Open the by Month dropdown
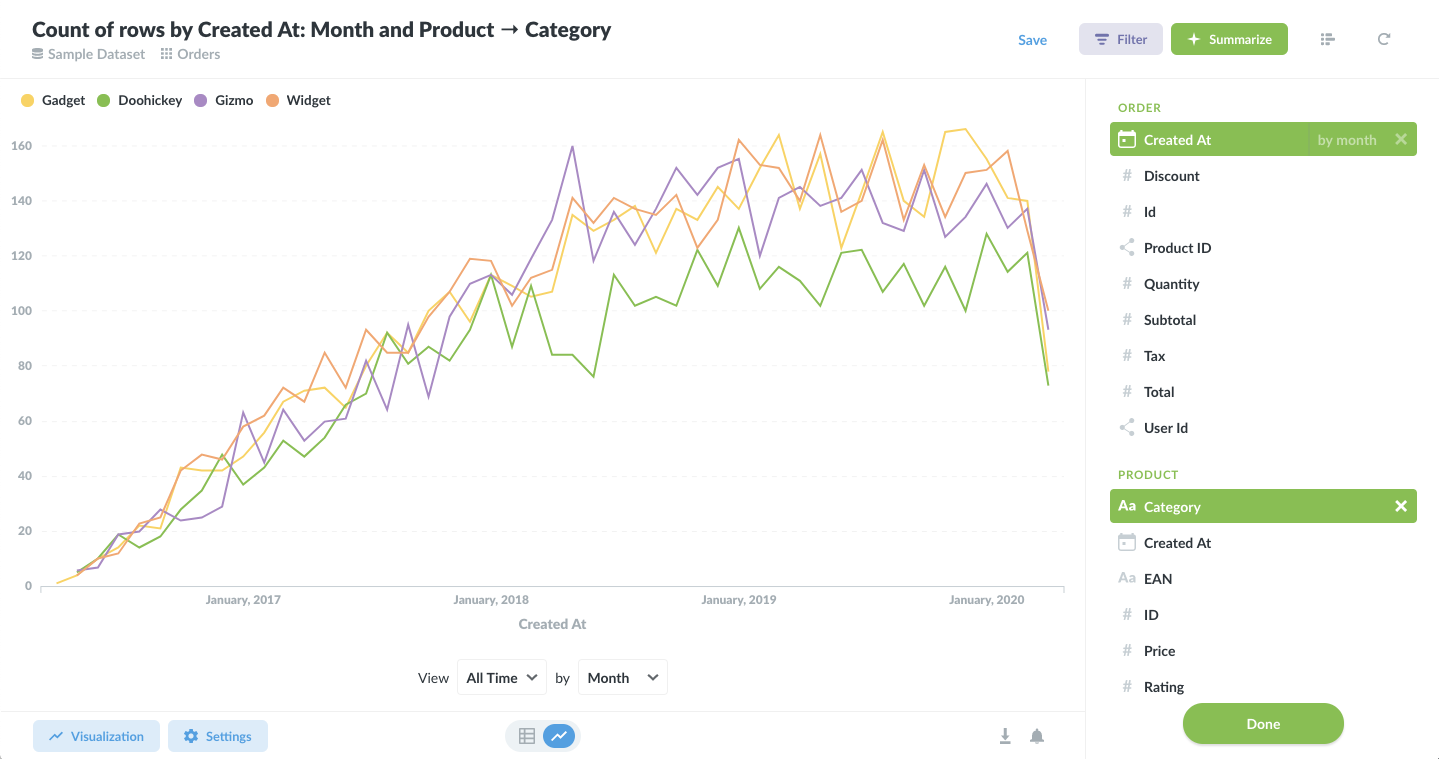 (x=622, y=678)
